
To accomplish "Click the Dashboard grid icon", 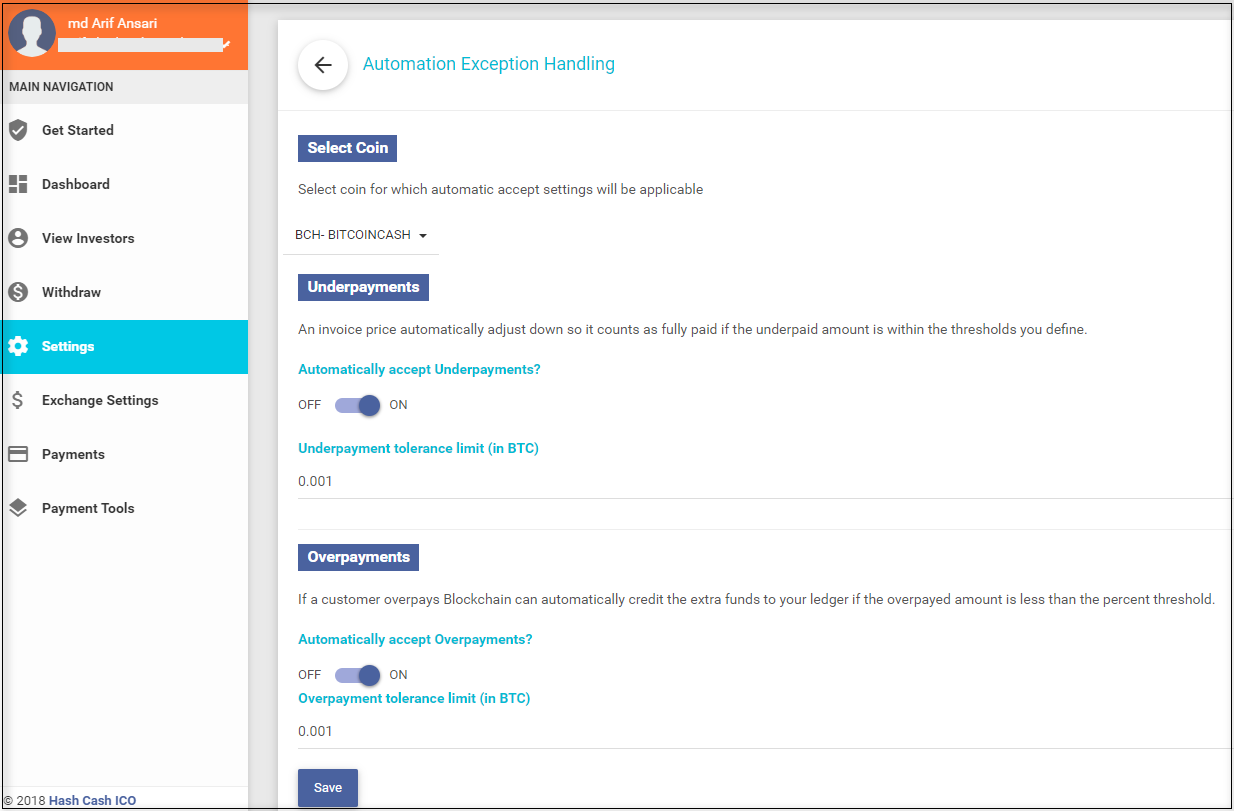I will point(18,184).
